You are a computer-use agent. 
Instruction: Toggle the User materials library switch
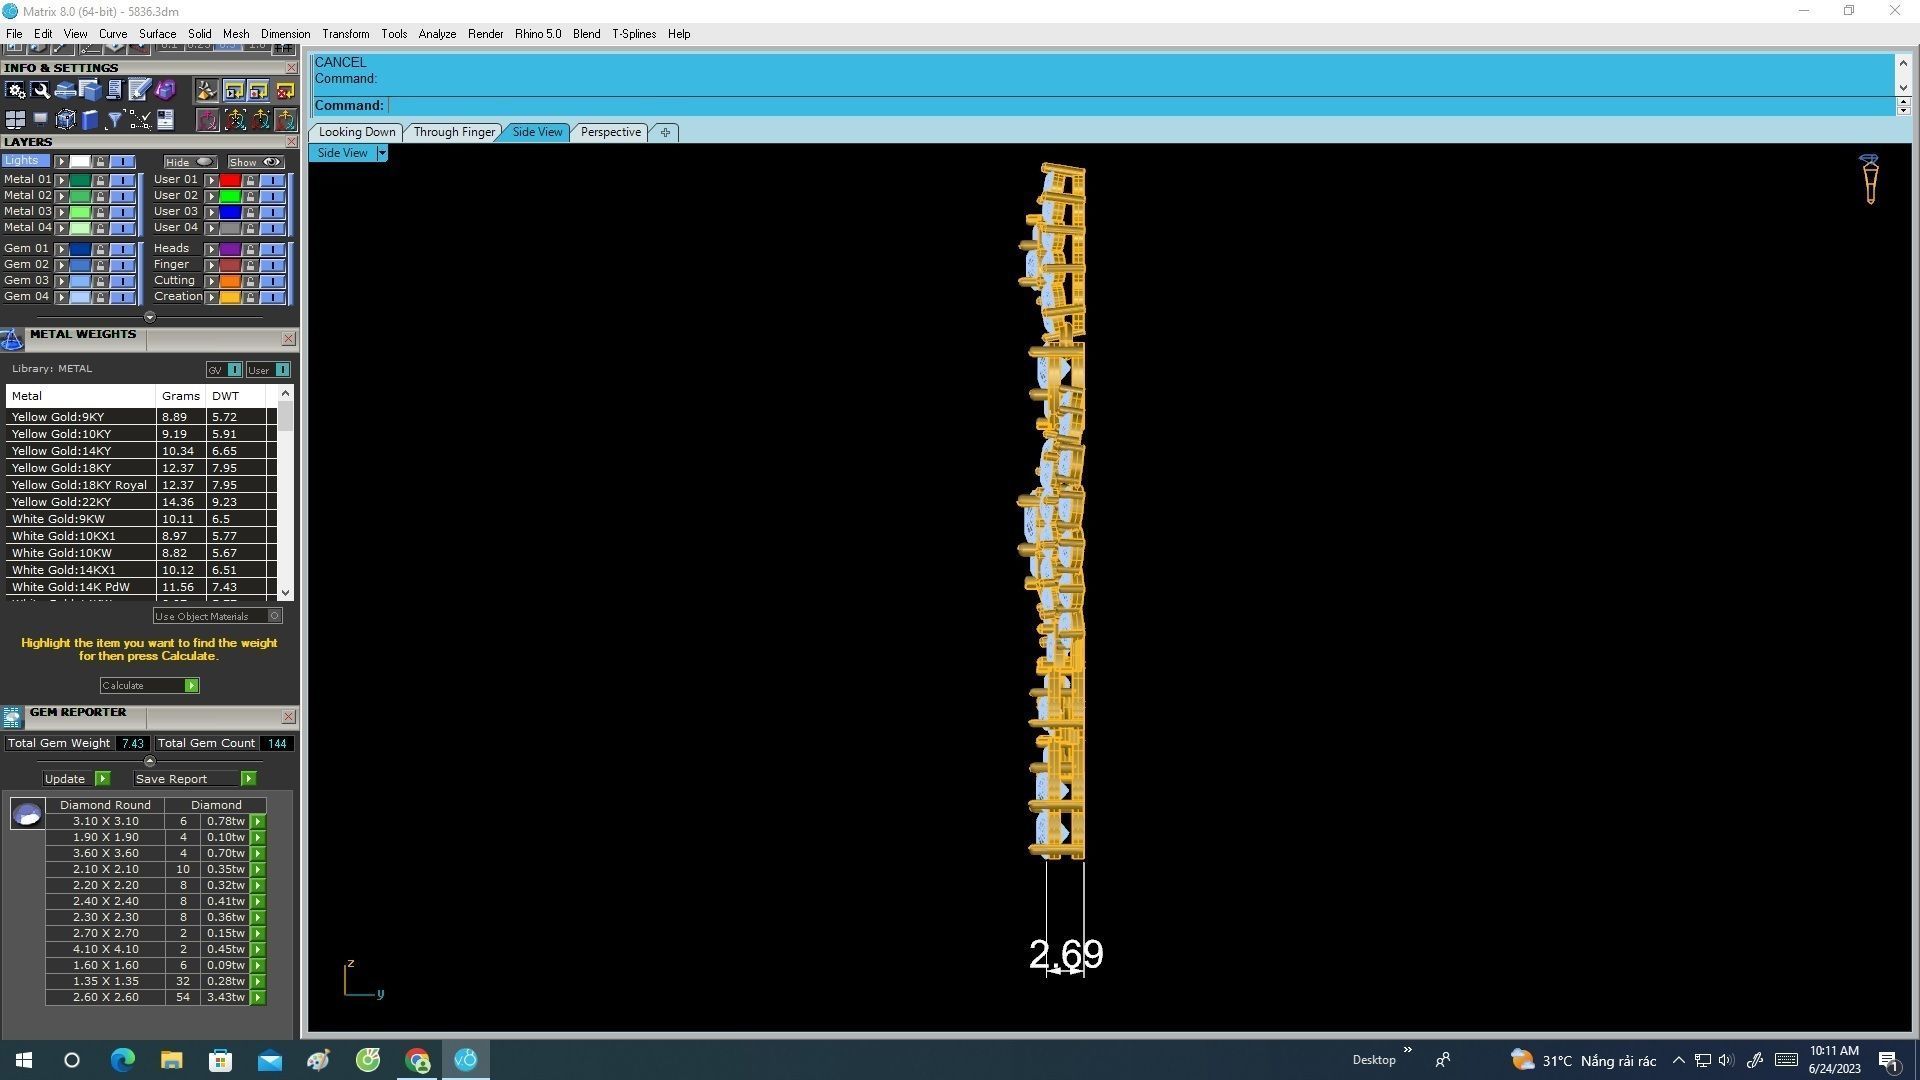click(x=282, y=370)
